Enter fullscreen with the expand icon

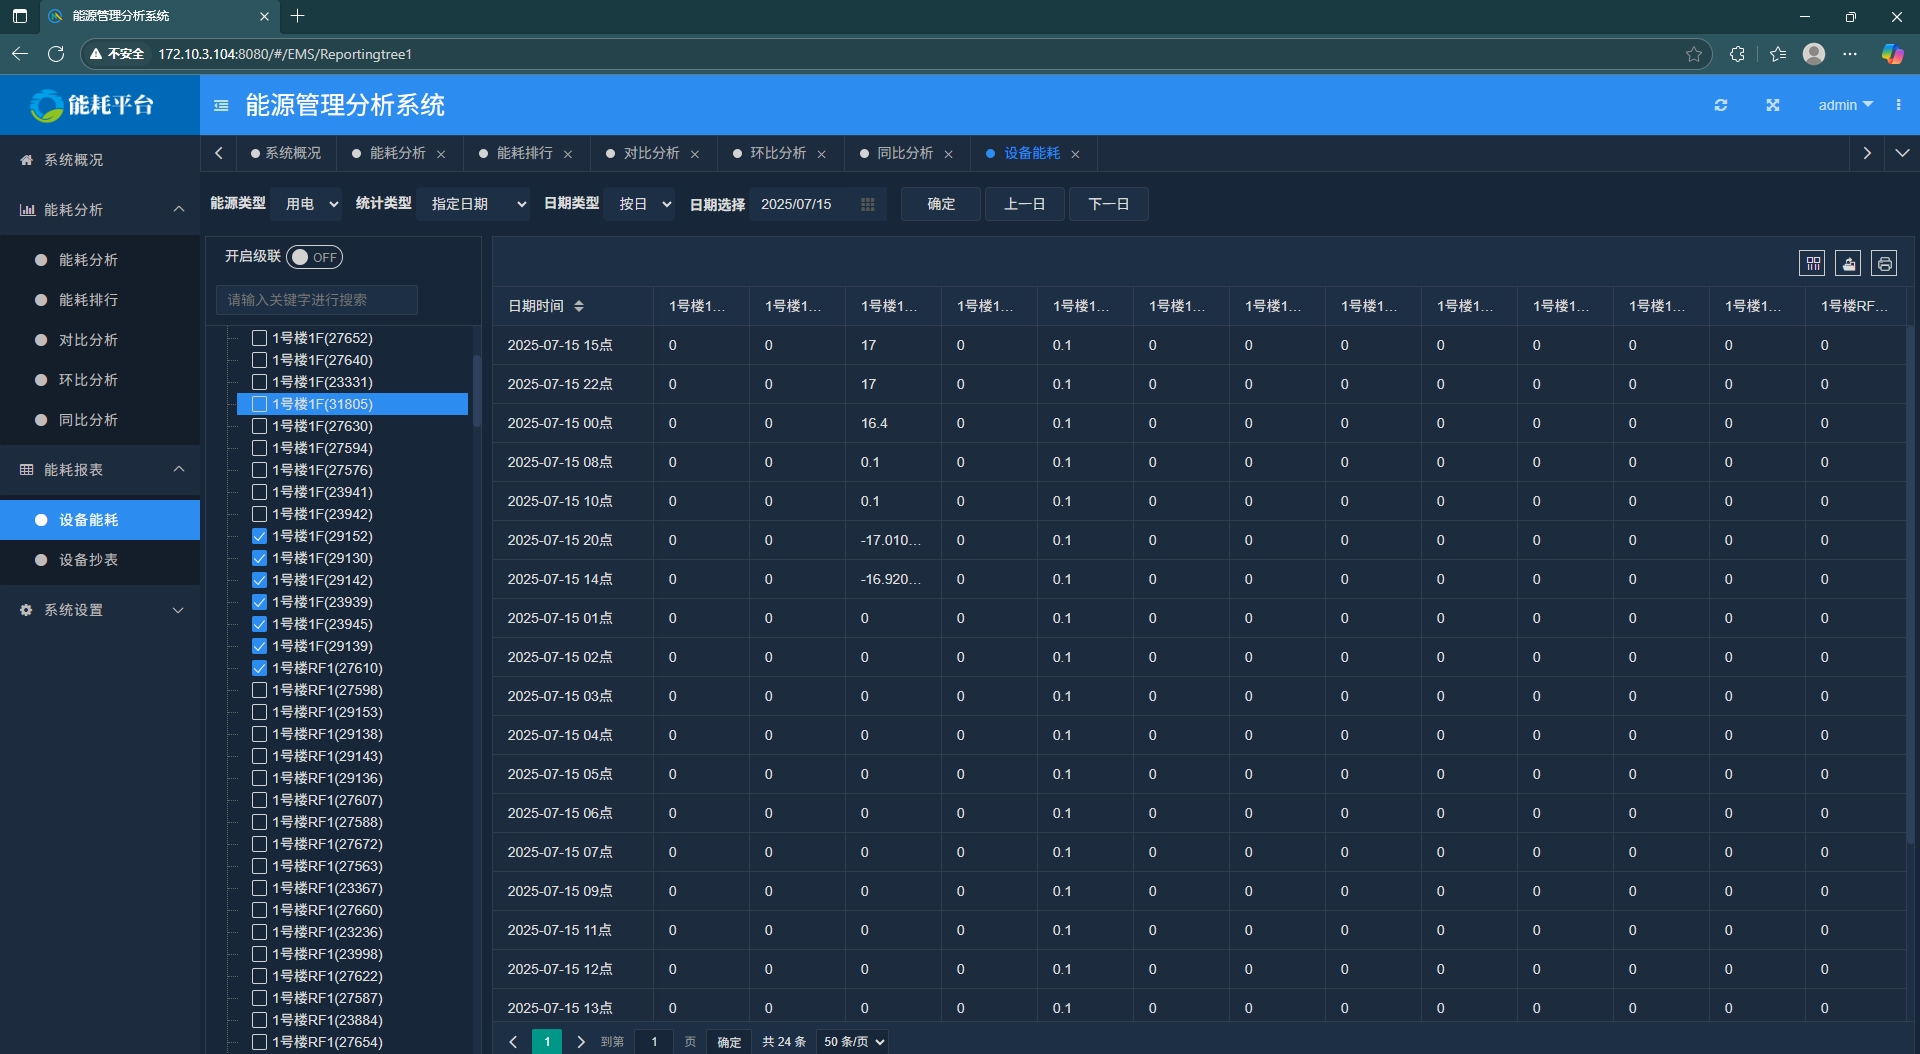tap(1772, 105)
